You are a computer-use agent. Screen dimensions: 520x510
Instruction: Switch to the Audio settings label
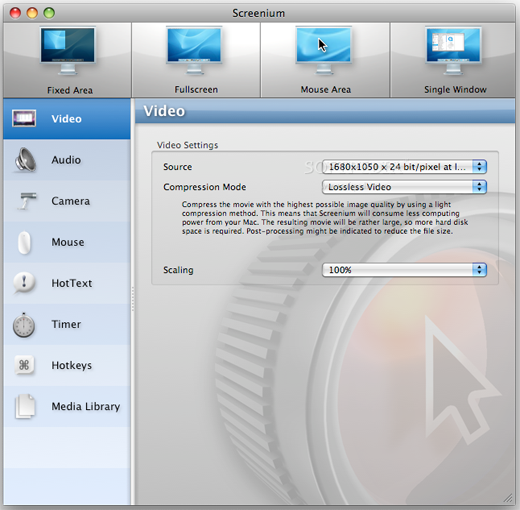click(x=66, y=160)
